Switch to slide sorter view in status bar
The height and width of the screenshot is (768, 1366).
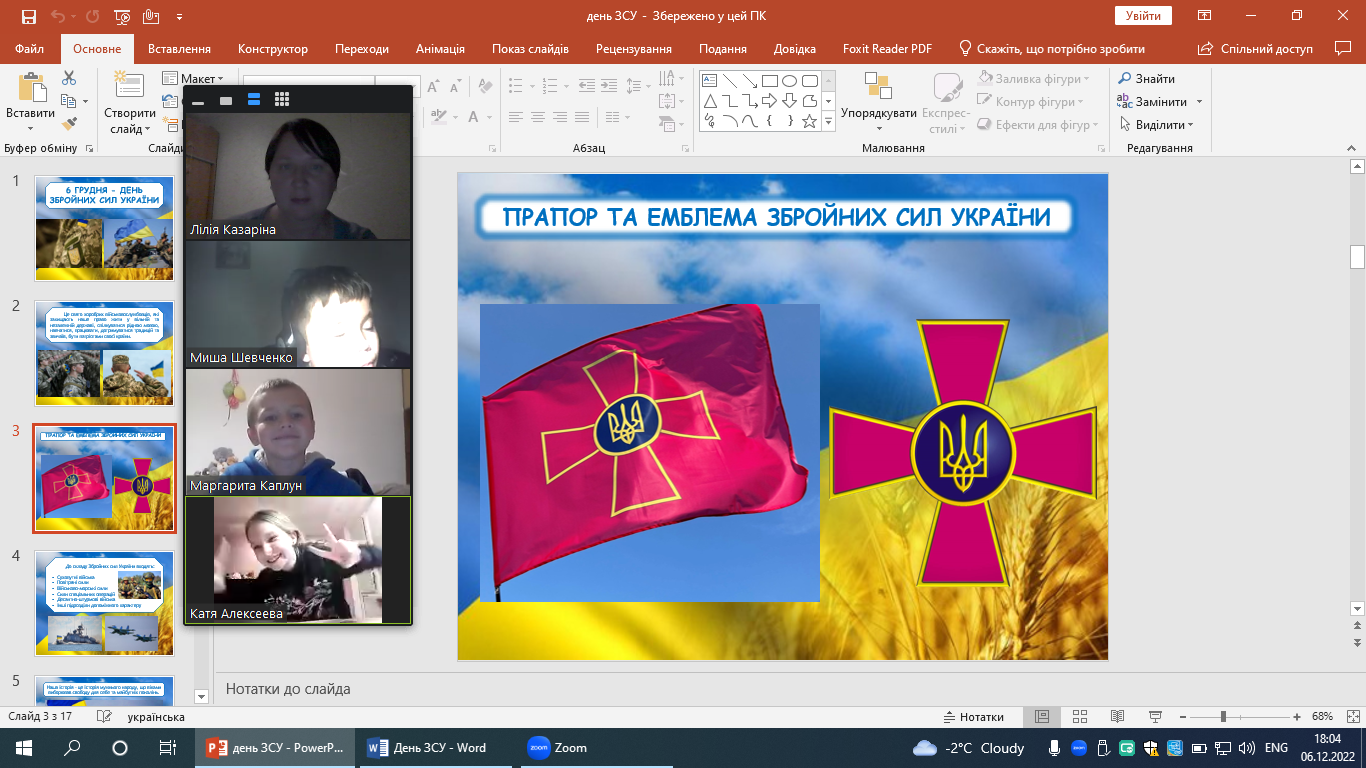point(1079,717)
